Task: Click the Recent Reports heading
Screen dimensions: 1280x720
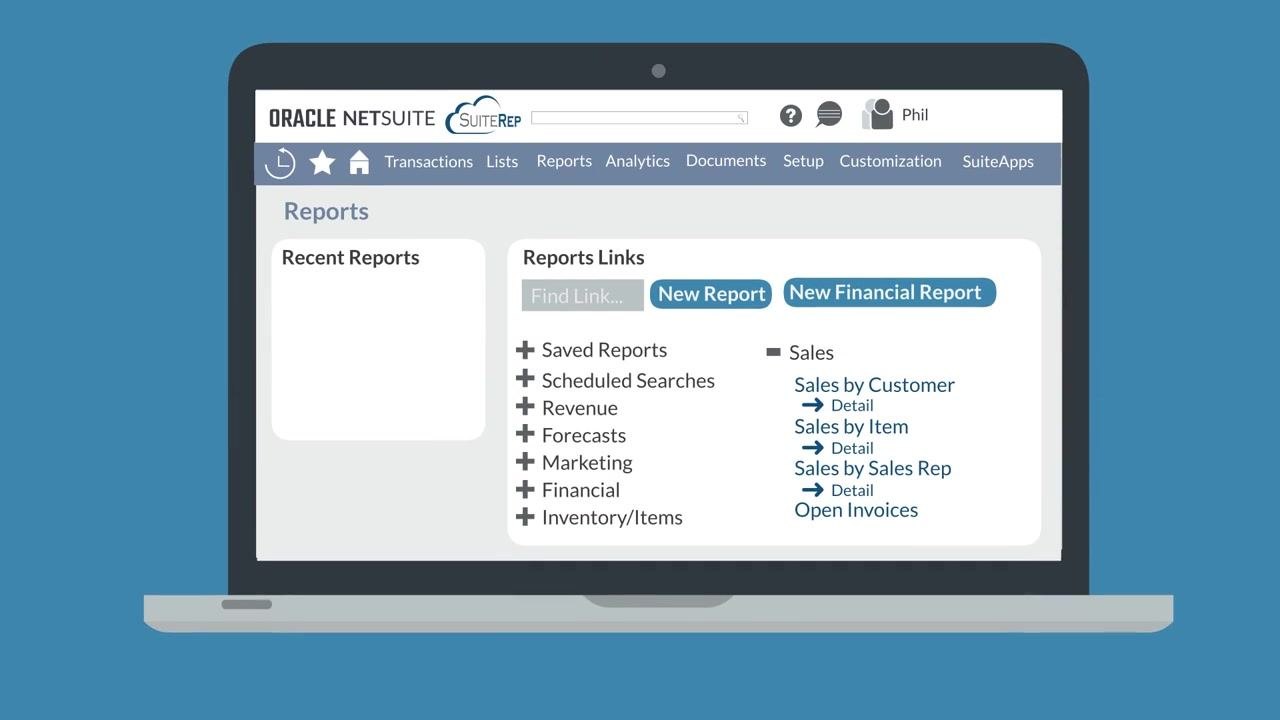Action: 350,258
